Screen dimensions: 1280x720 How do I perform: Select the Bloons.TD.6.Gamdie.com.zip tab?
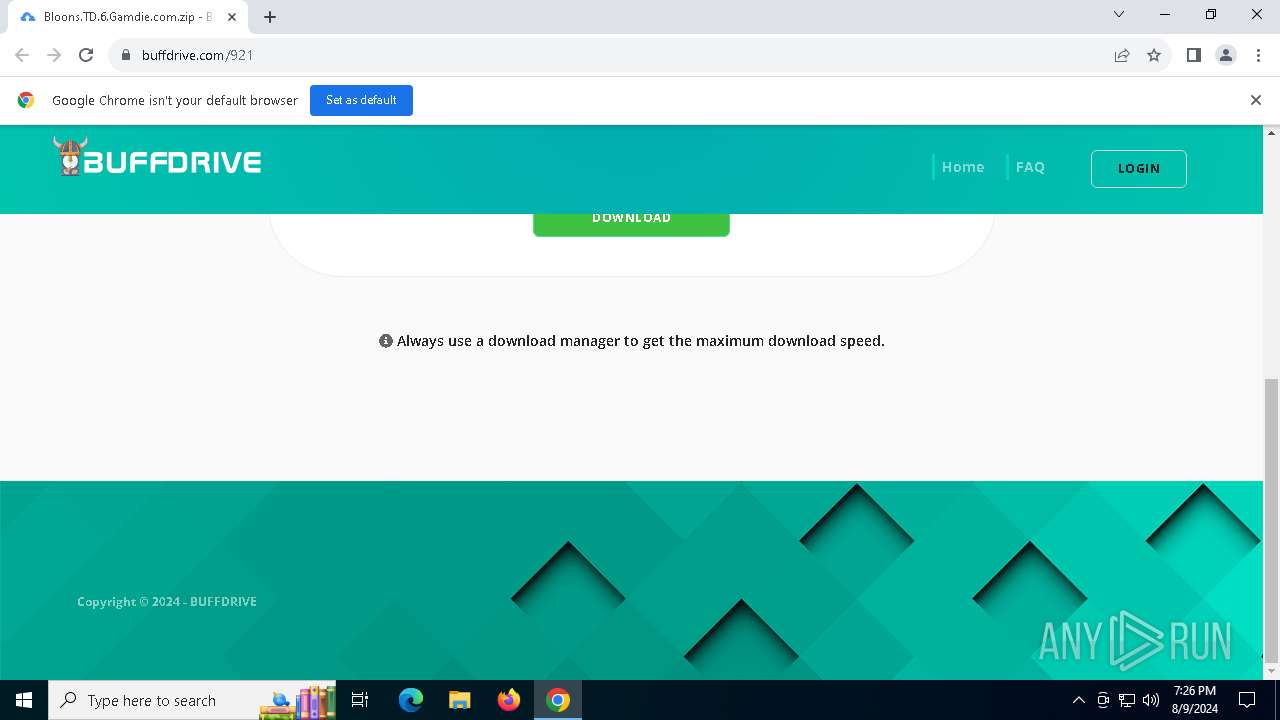127,17
